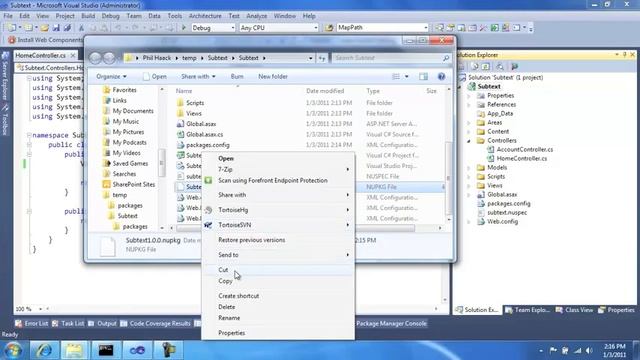Expand the Send to submenu
640x360 pixels.
click(278, 255)
